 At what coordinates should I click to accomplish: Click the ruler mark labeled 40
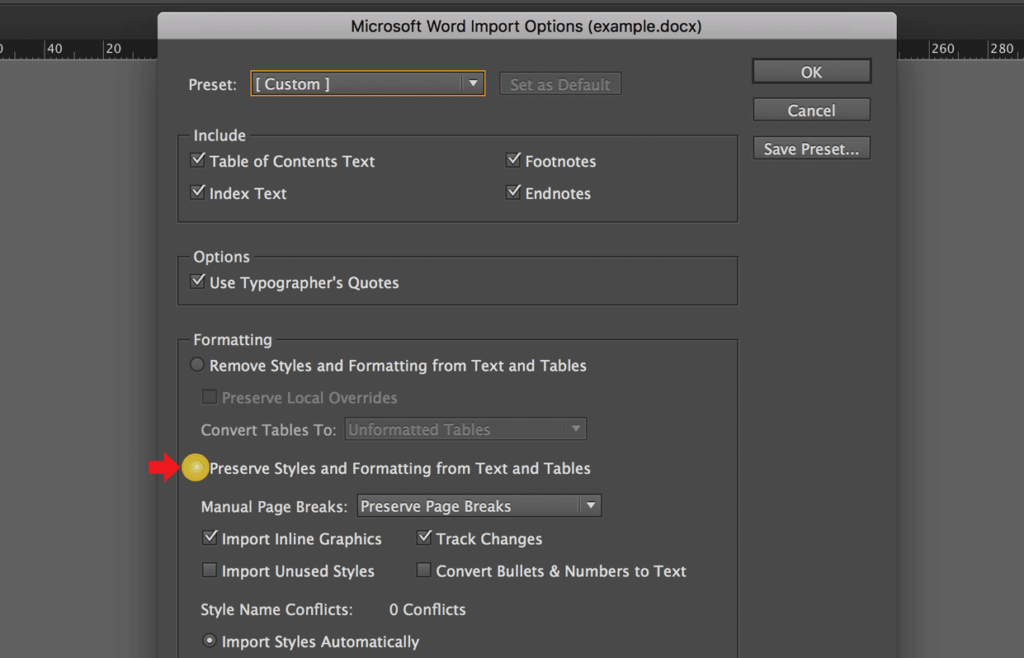pos(55,48)
